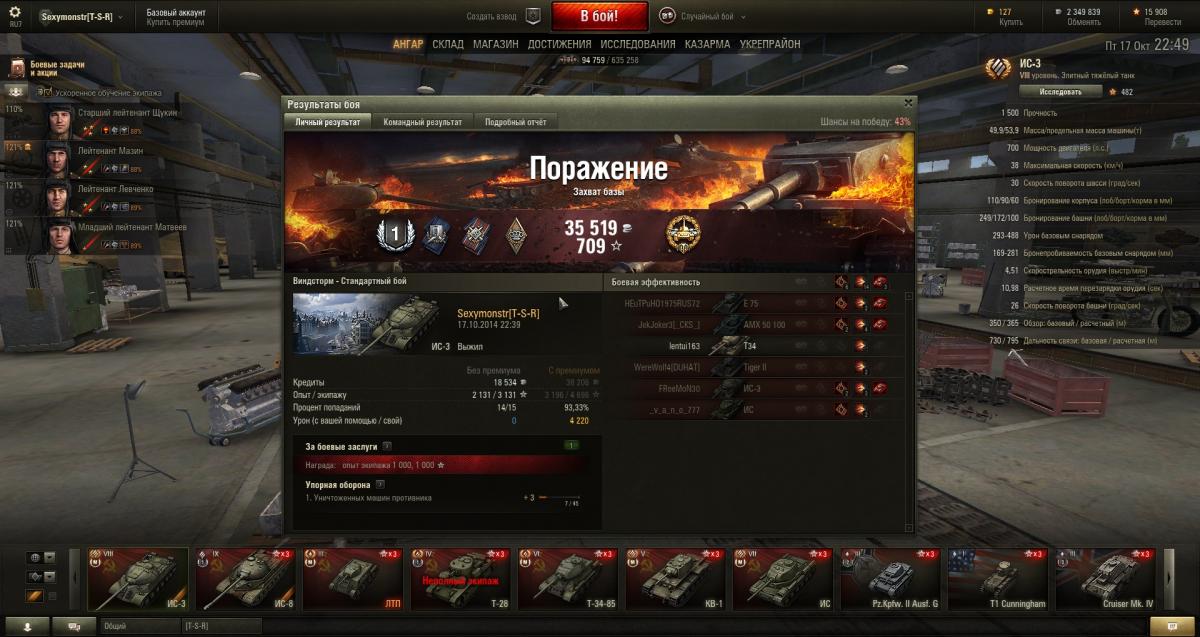The height and width of the screenshot is (637, 1200).
Task: Click the battle missions and specials icon
Action: coord(17,67)
